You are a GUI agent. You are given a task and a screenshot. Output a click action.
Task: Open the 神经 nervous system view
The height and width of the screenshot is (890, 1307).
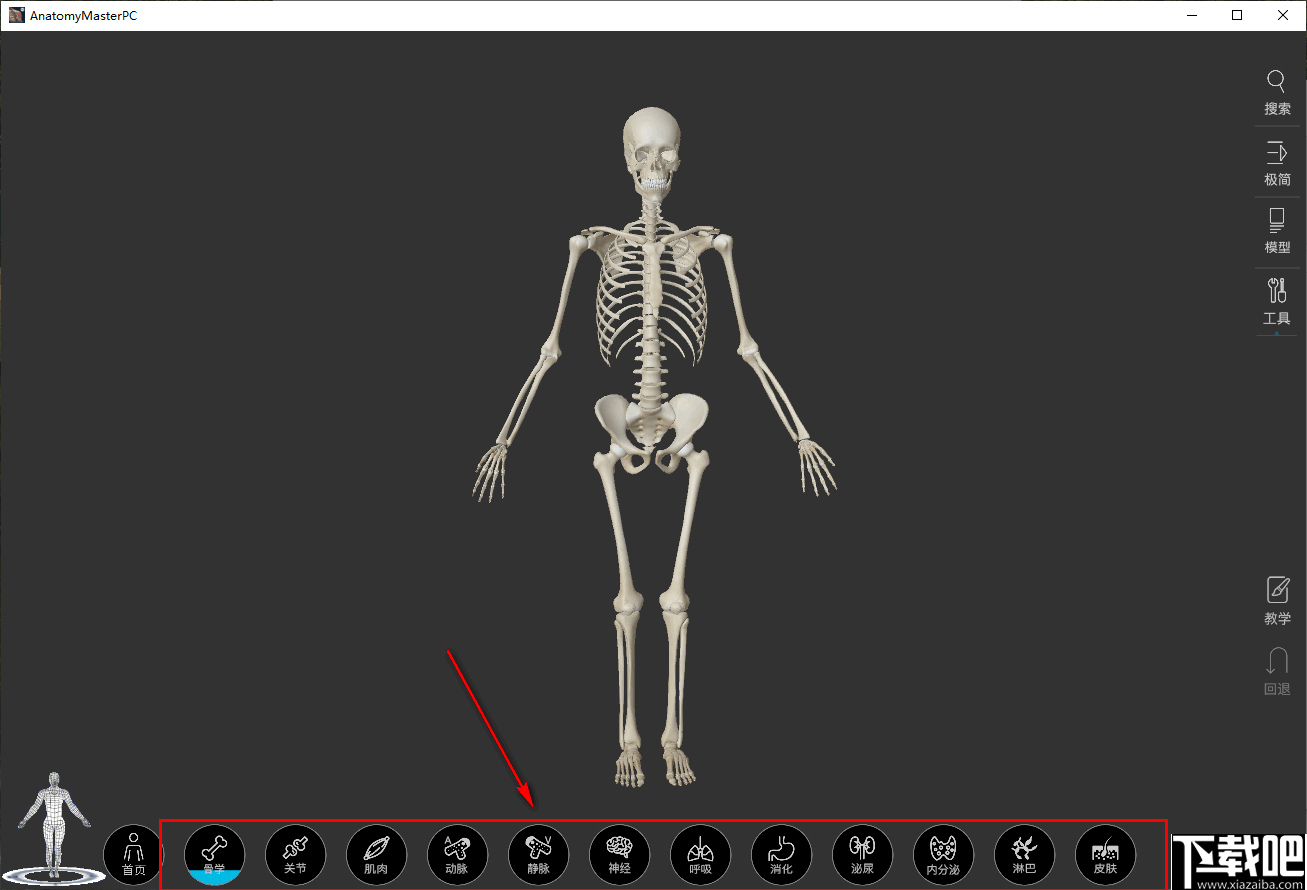(x=619, y=854)
